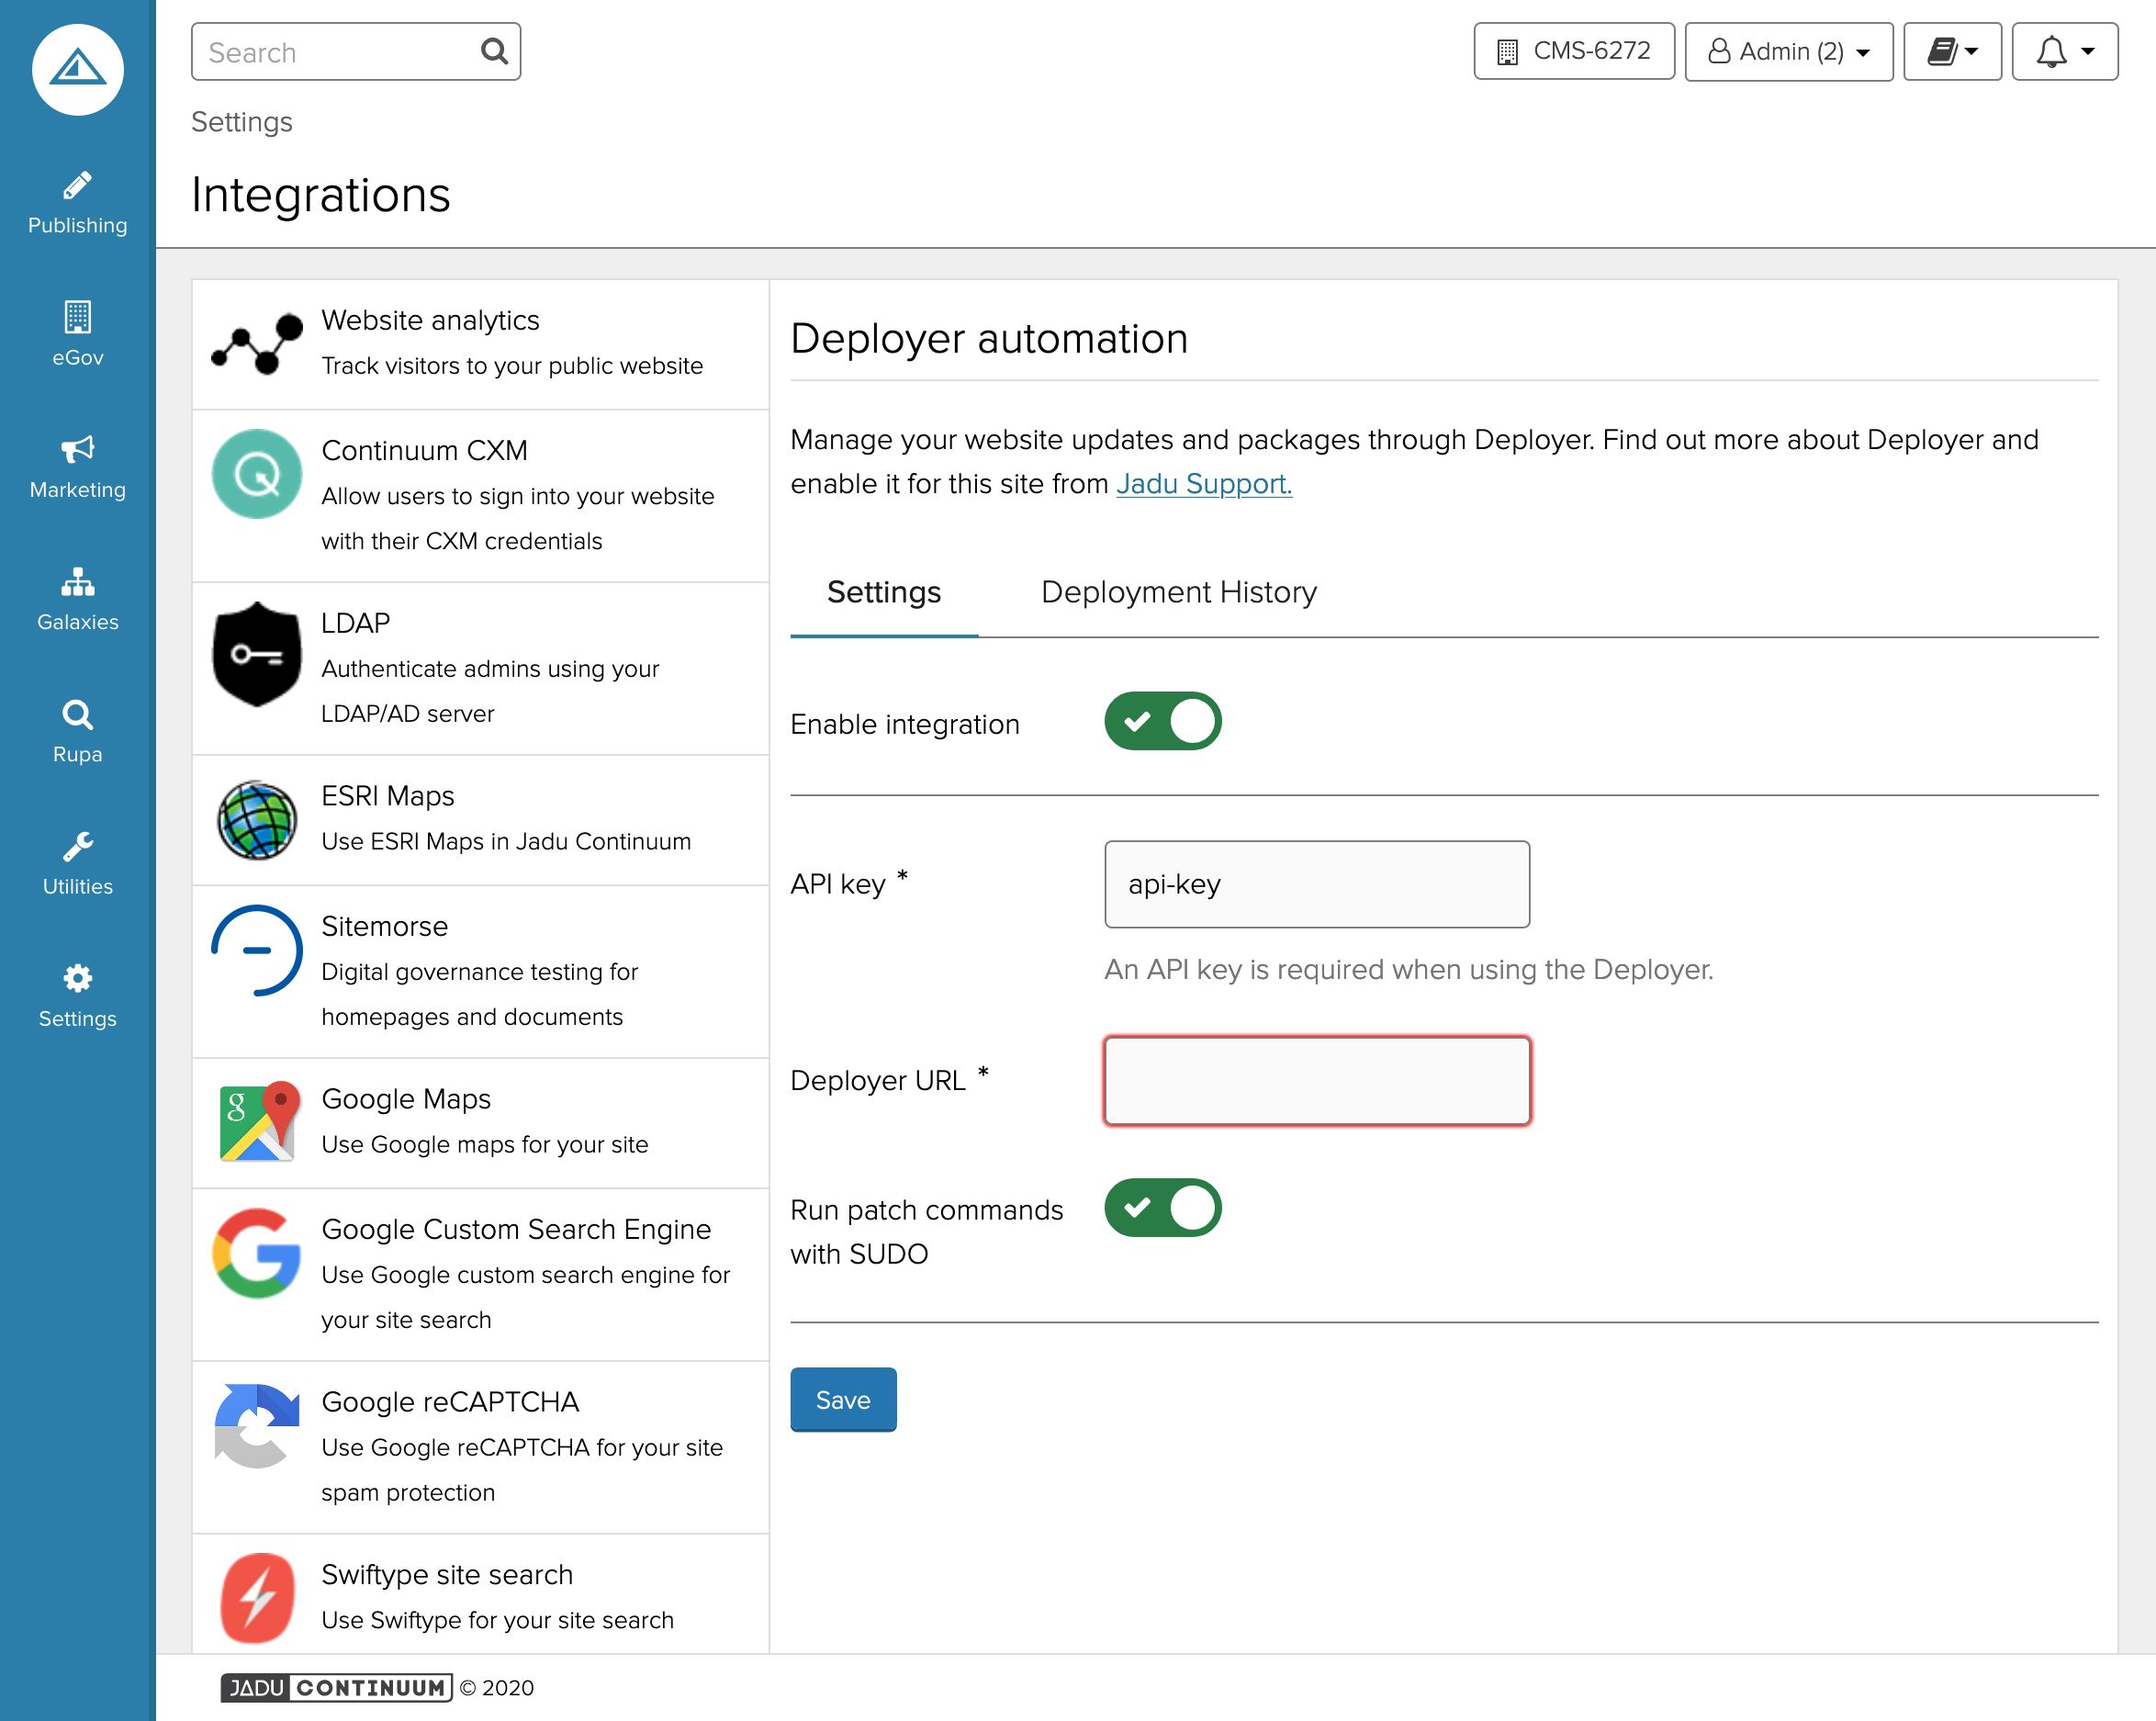Click the blue Save button

click(842, 1399)
